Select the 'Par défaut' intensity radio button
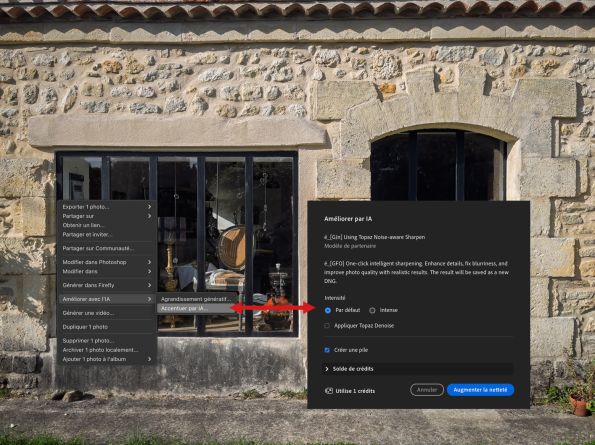Image resolution: width=595 pixels, height=445 pixels. (x=328, y=310)
